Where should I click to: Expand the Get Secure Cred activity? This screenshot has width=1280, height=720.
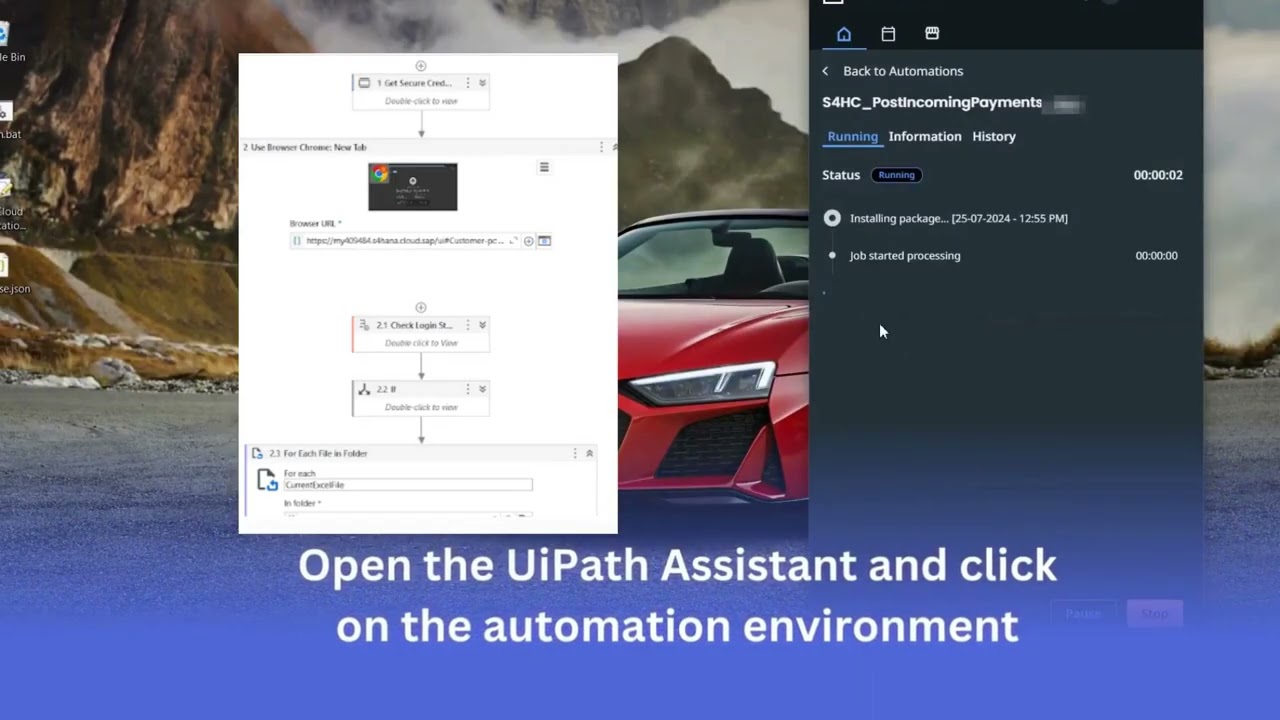pos(482,83)
